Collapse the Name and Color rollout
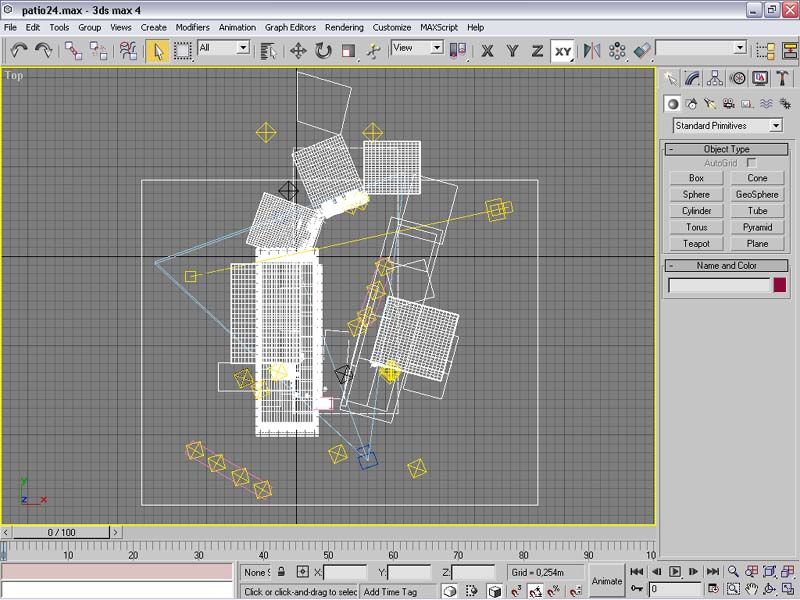 coord(727,265)
